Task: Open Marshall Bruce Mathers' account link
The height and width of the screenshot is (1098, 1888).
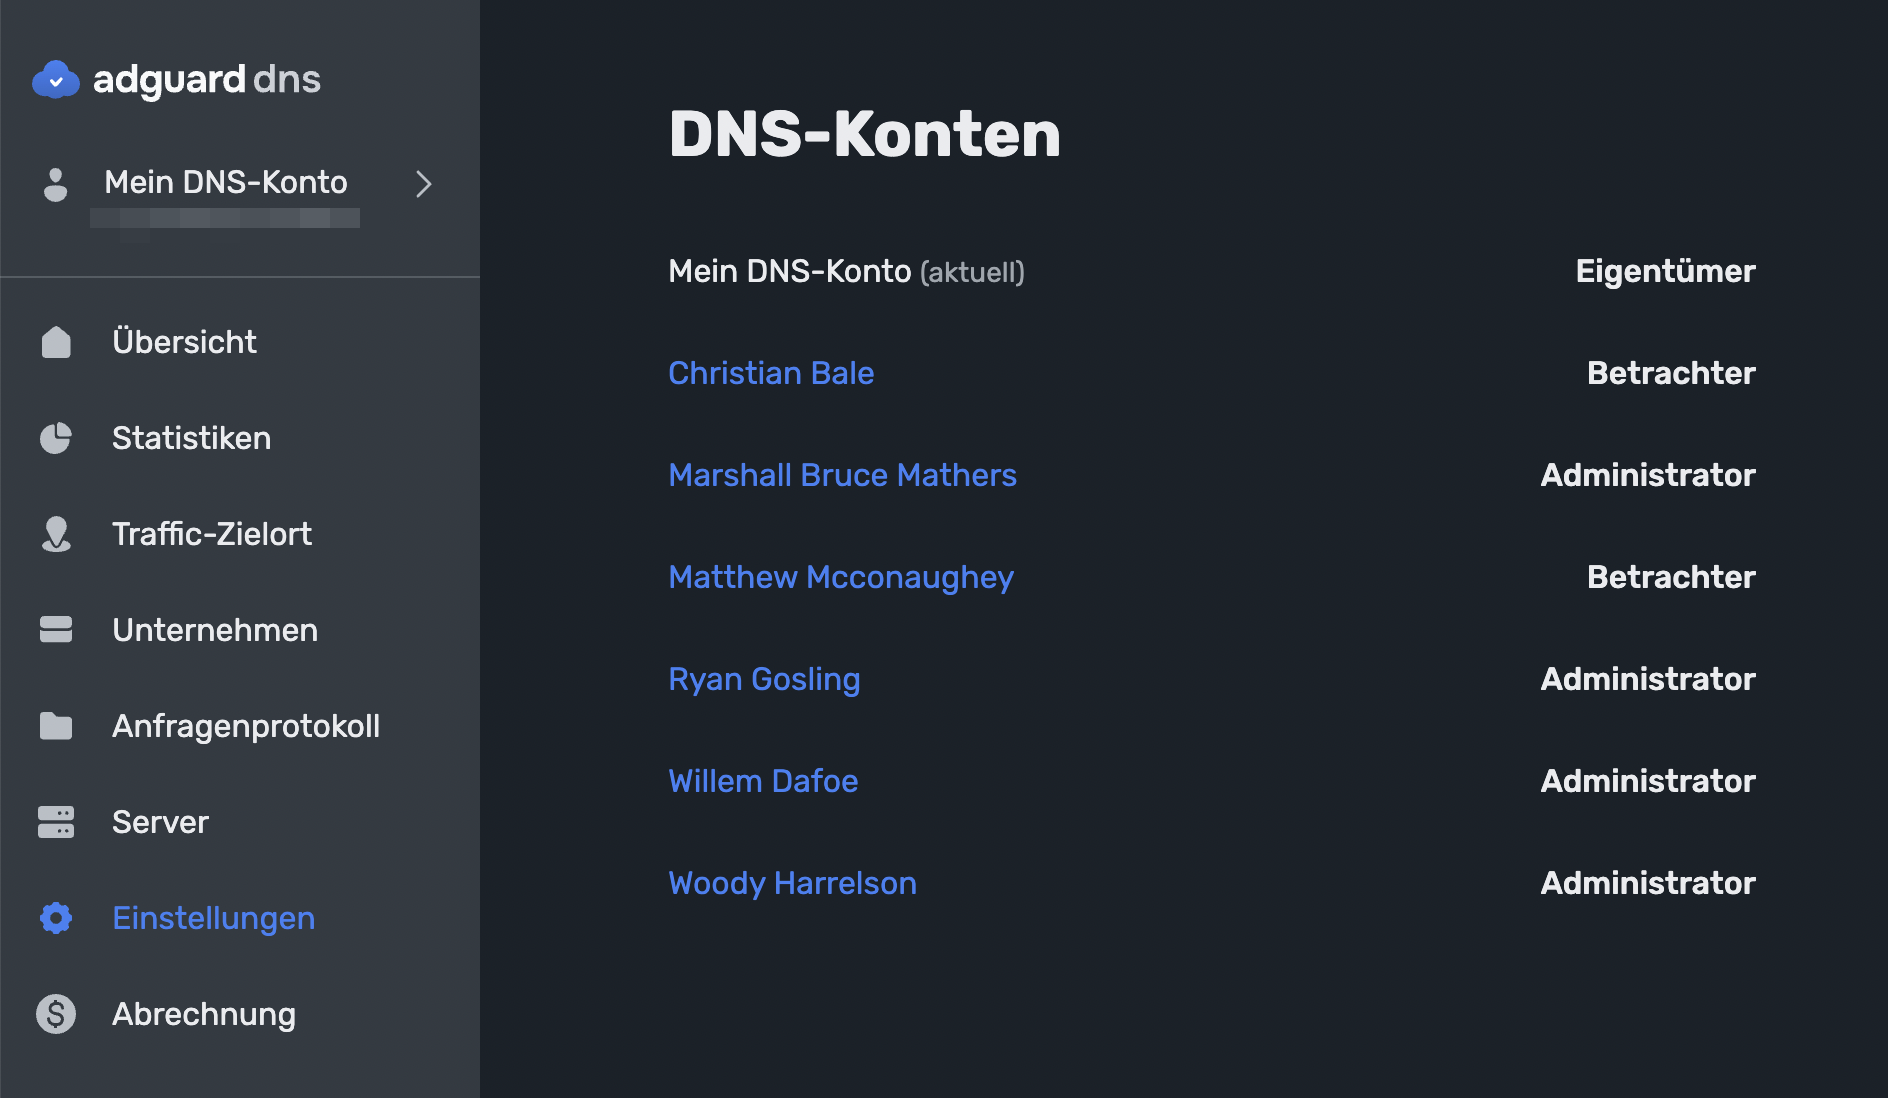Action: click(x=842, y=475)
